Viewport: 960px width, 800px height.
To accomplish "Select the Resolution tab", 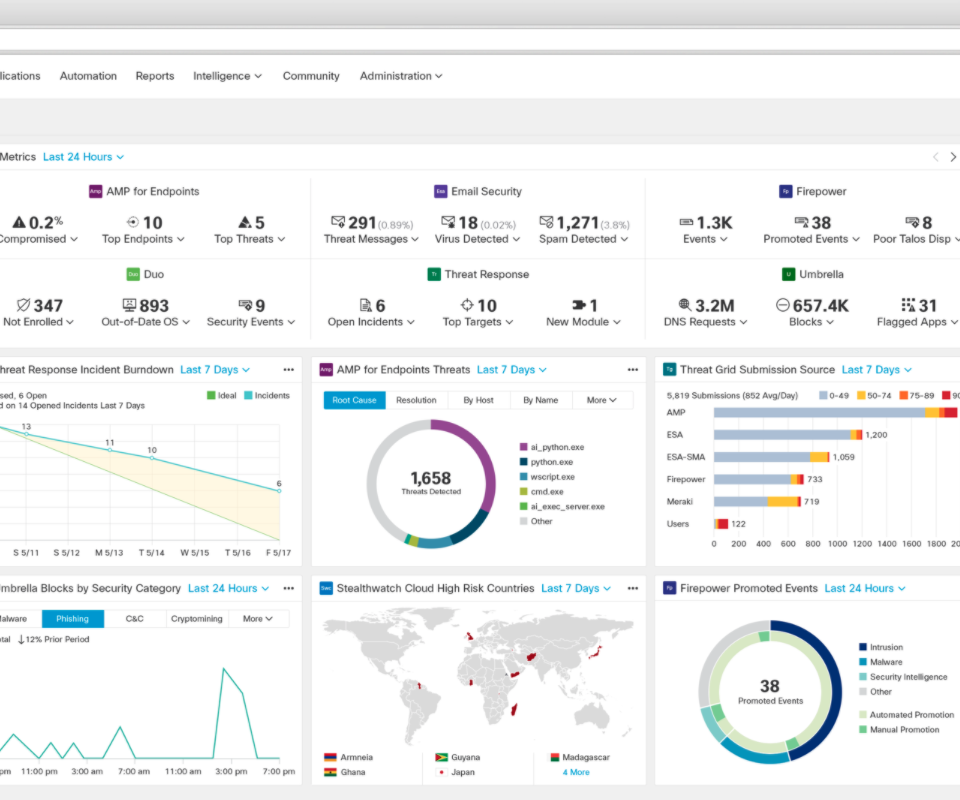I will (416, 400).
